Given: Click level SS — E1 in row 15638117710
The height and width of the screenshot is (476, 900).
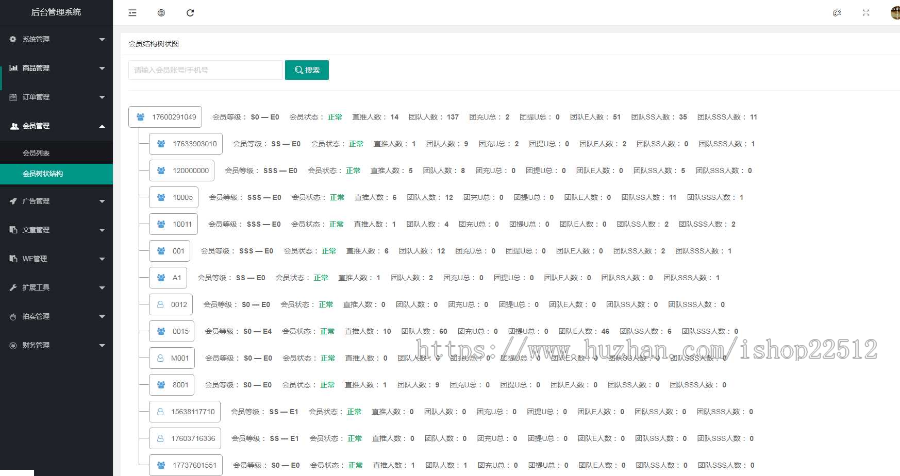Looking at the screenshot, I should 284,412.
